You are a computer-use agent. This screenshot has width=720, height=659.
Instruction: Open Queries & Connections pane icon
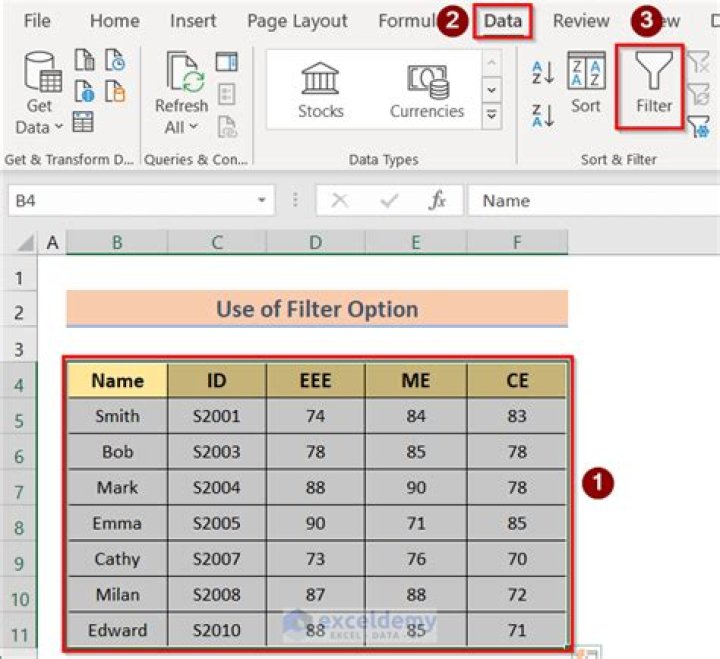227,62
